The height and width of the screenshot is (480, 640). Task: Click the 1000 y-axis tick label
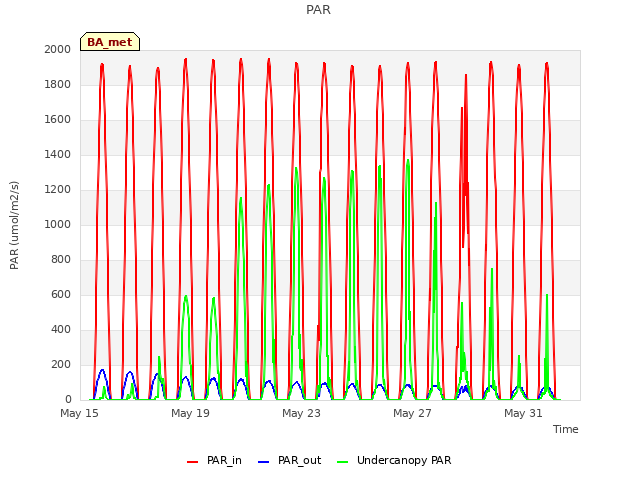click(58, 224)
